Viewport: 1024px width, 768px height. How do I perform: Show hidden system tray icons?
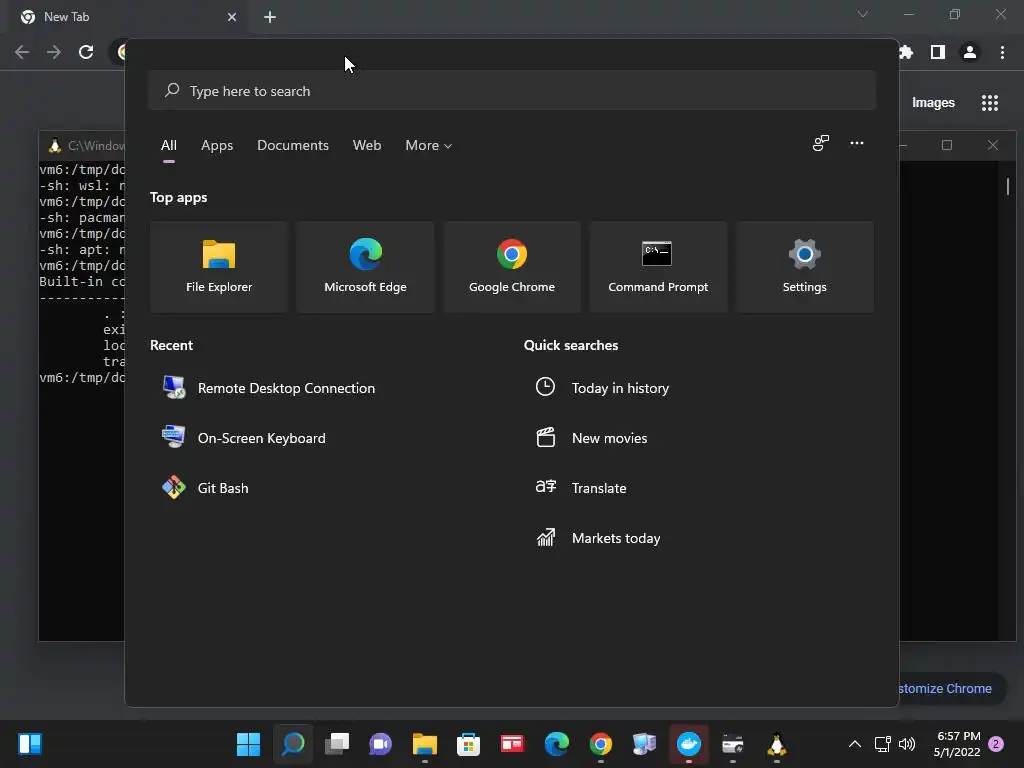[854, 744]
